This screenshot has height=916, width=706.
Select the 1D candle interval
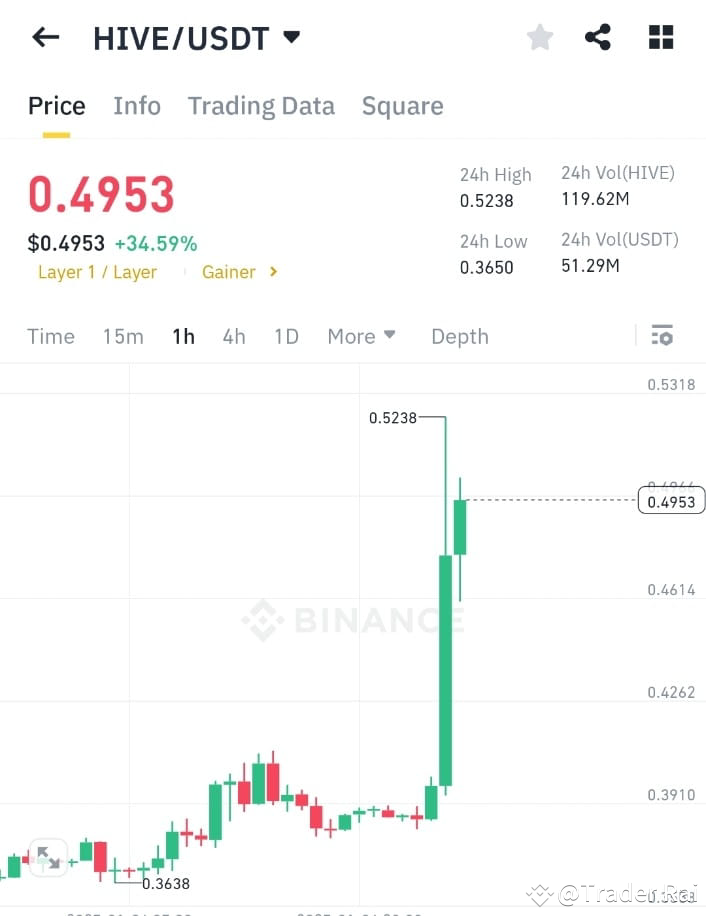coord(286,336)
